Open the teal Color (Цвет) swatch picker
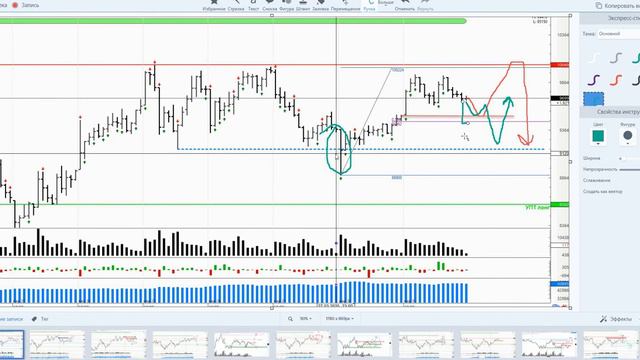The image size is (640, 360). [598, 137]
